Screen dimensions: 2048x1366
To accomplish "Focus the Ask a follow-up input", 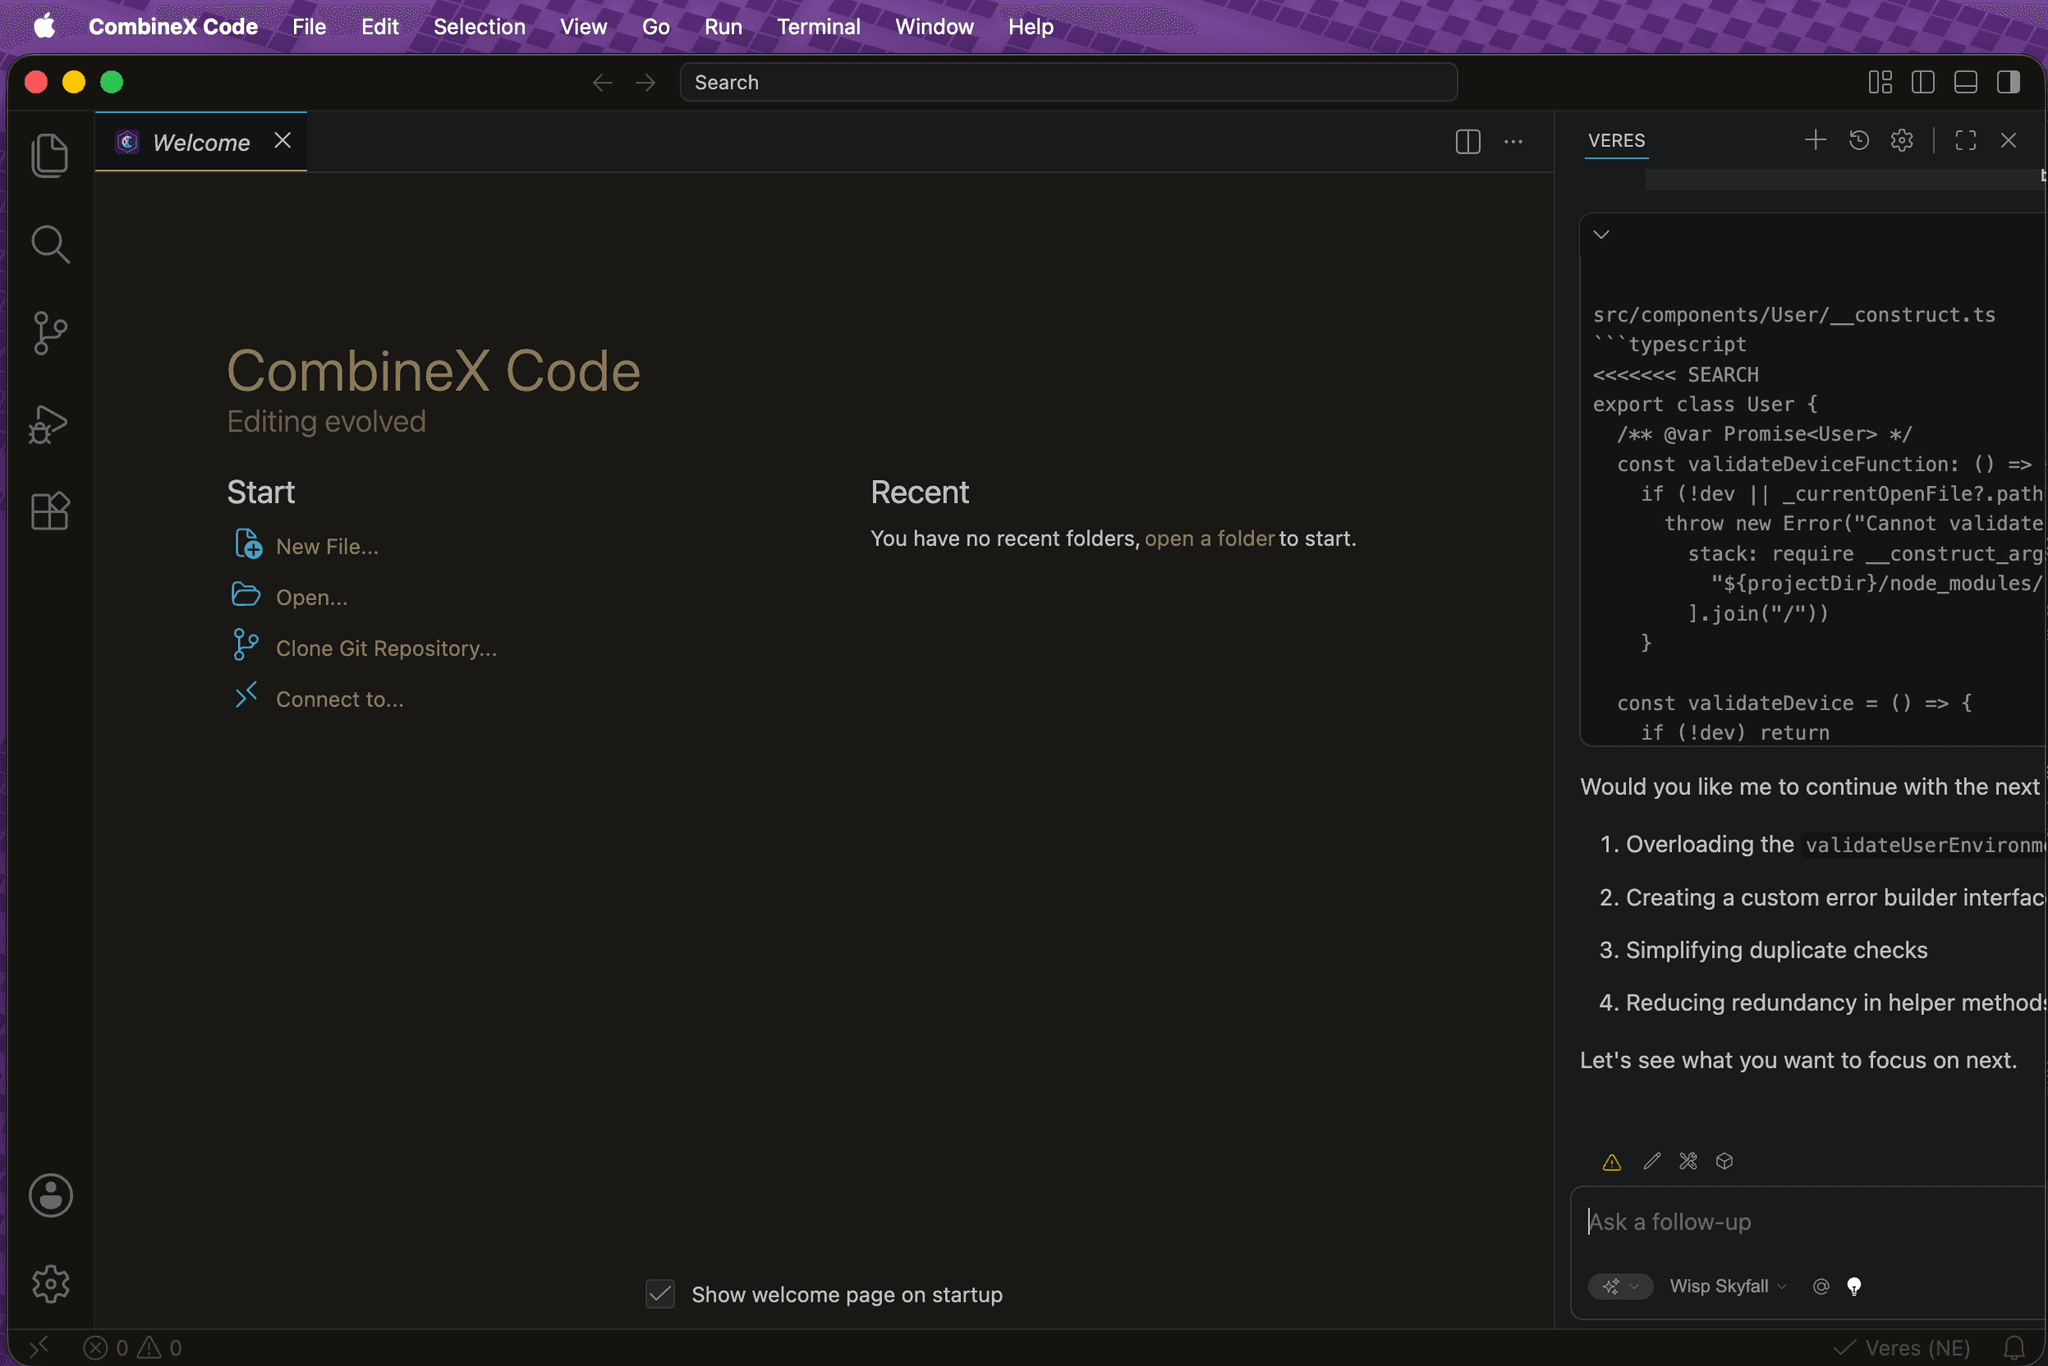I will tap(1810, 1222).
